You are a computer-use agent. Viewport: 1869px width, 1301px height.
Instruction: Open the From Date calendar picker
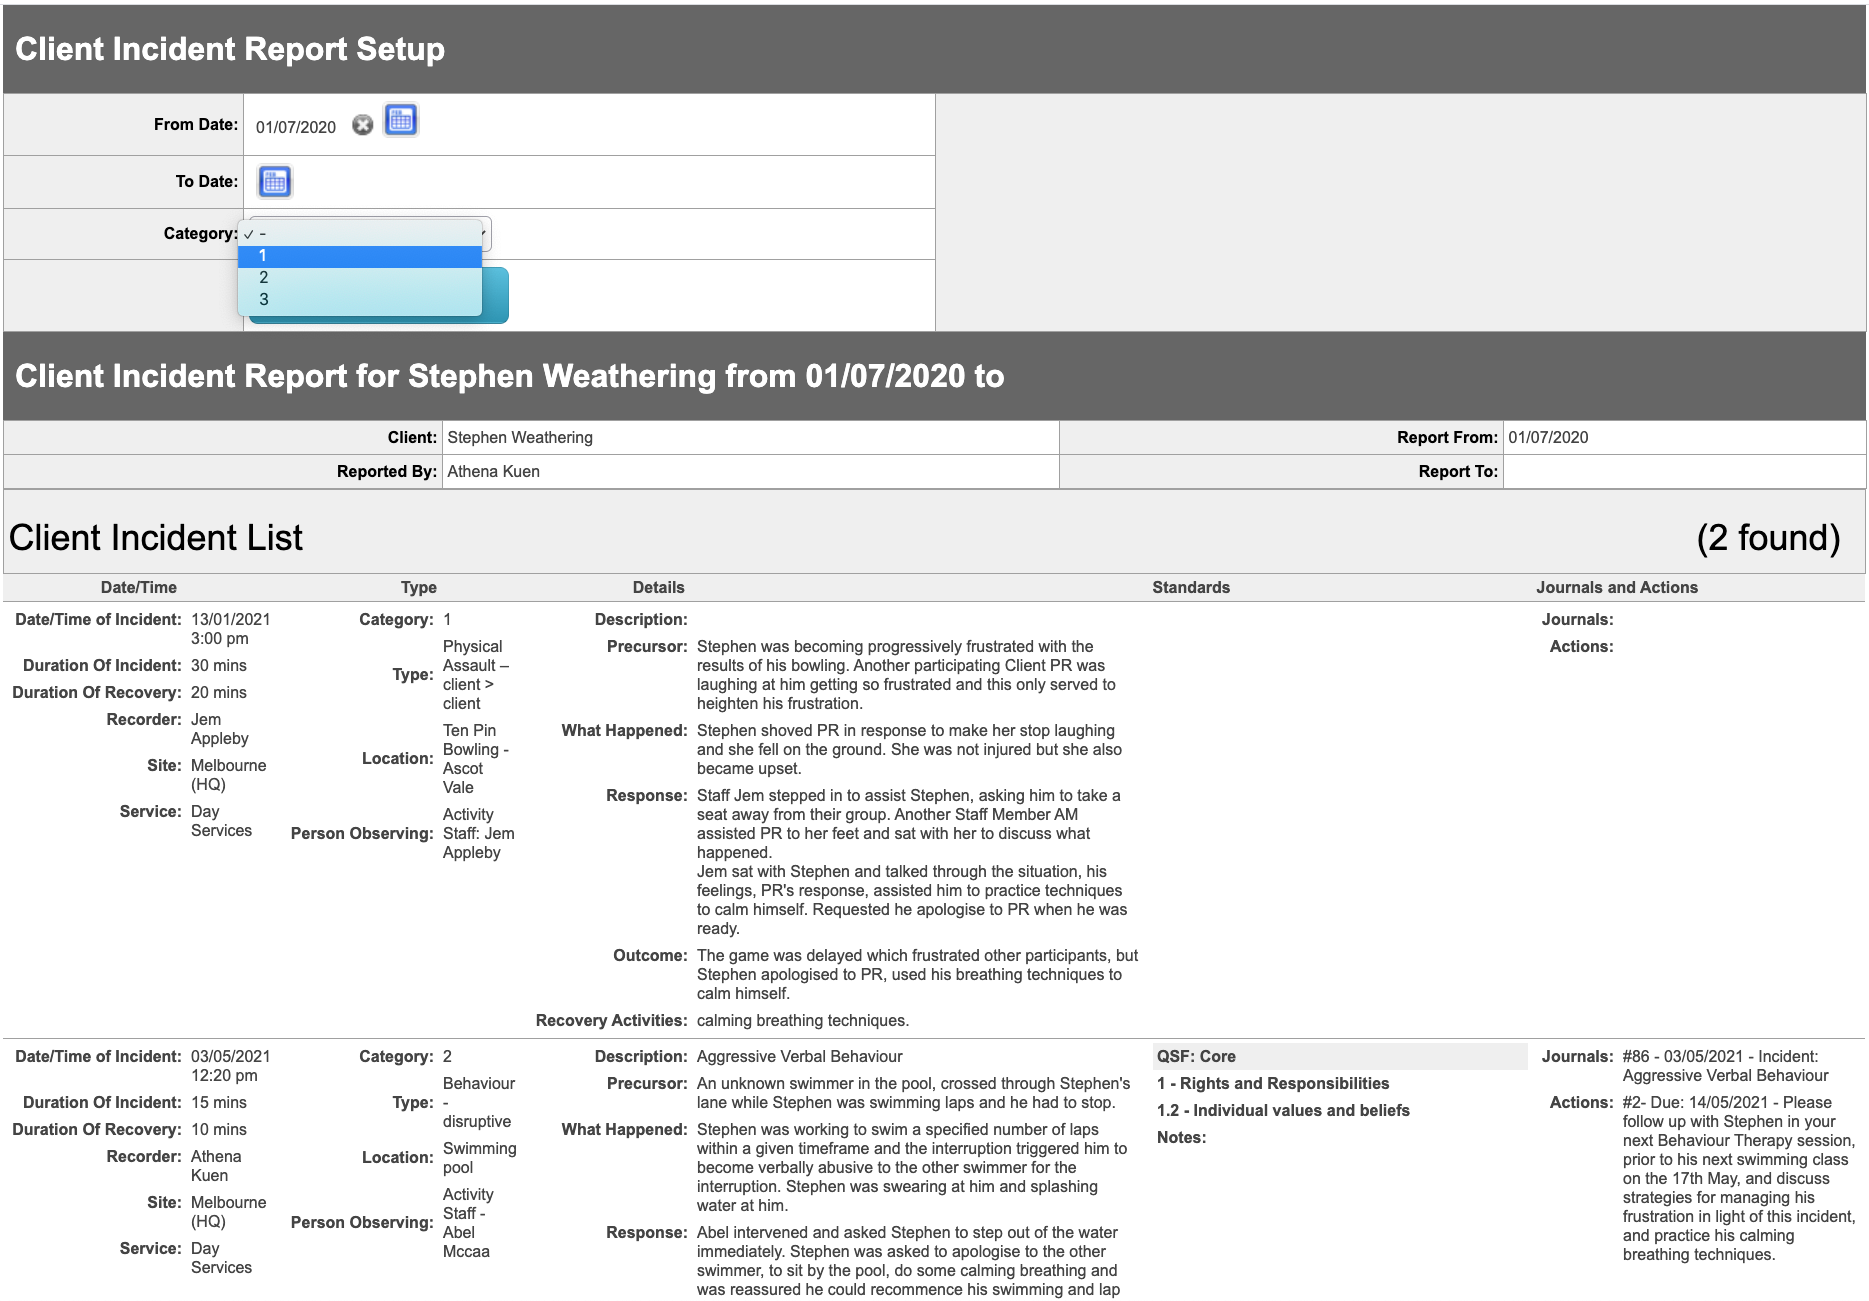pos(400,121)
